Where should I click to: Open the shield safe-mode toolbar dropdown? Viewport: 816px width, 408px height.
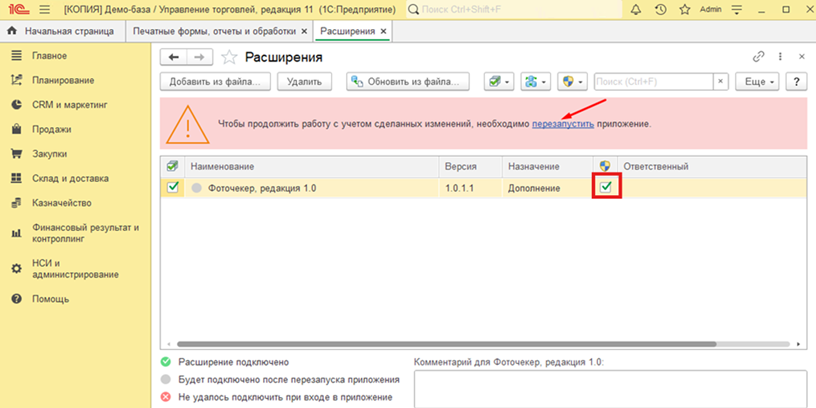pyautogui.click(x=572, y=82)
